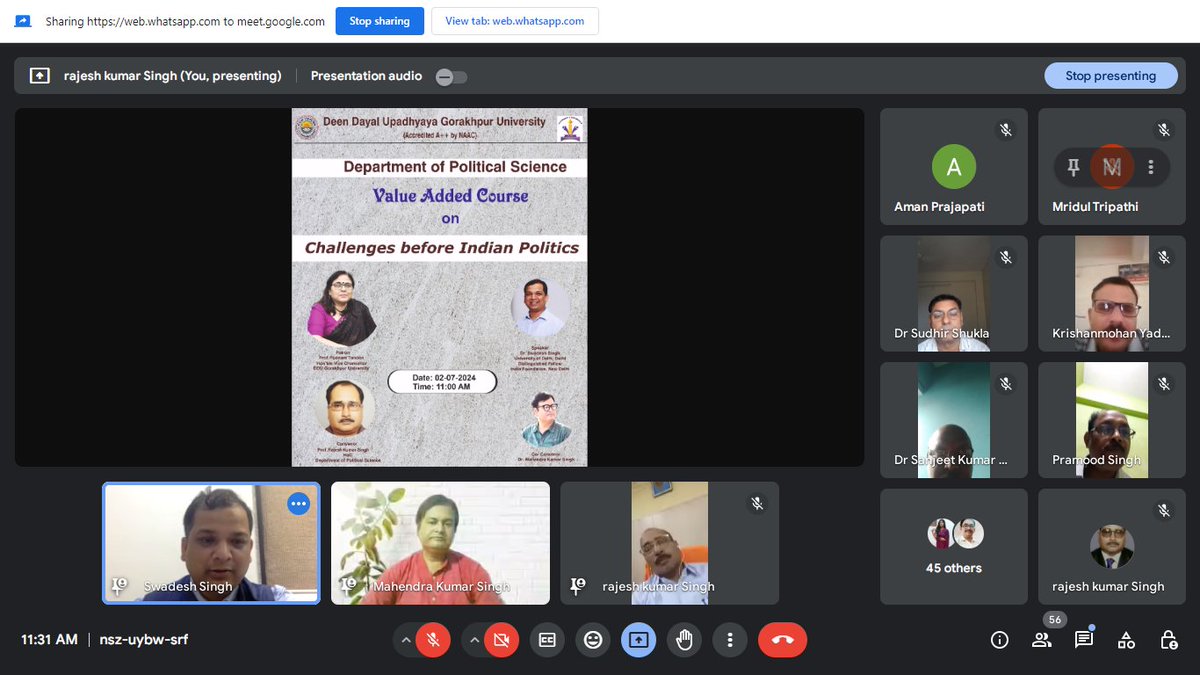The height and width of the screenshot is (675, 1200).
Task: Click the presenting screen icon beside rajesh kumar Singh
Action: [40, 75]
